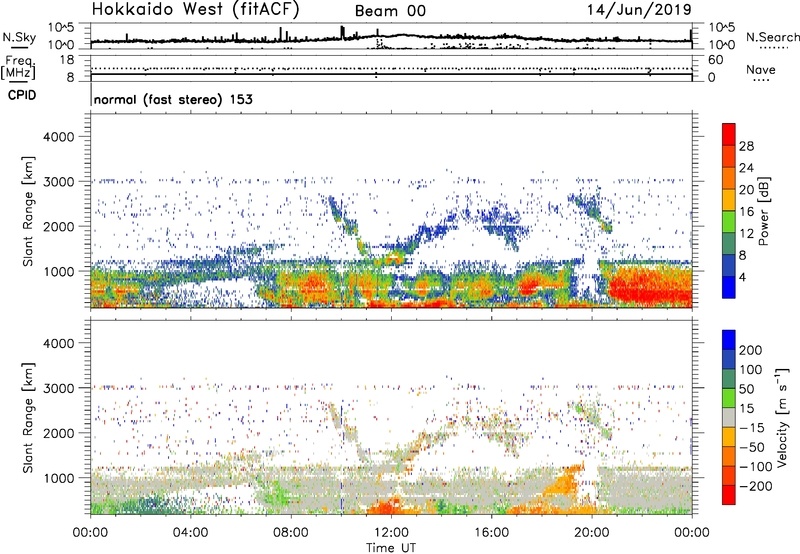Click the '10^5' label on the N.Search axis
Viewport: 800px width, 554px height.
click(x=722, y=27)
